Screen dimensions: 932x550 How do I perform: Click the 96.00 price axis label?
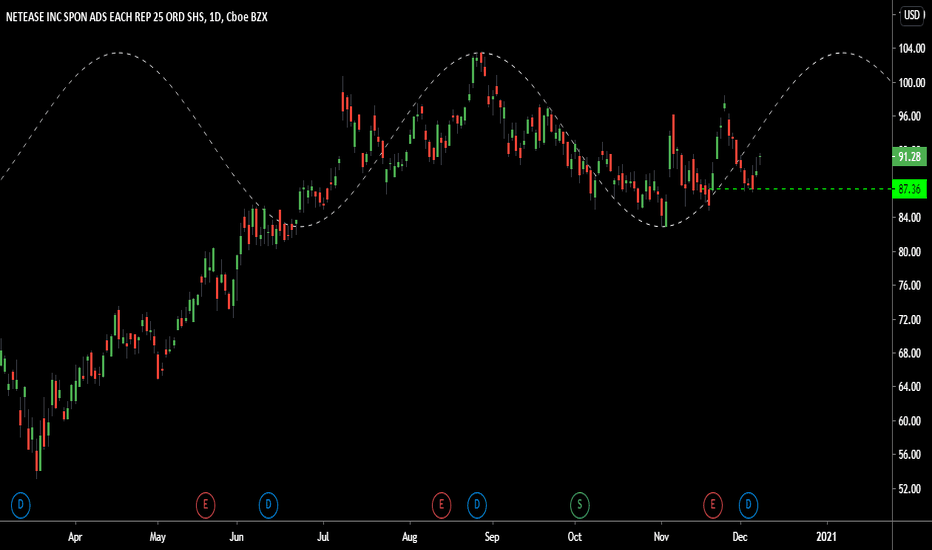click(x=911, y=117)
